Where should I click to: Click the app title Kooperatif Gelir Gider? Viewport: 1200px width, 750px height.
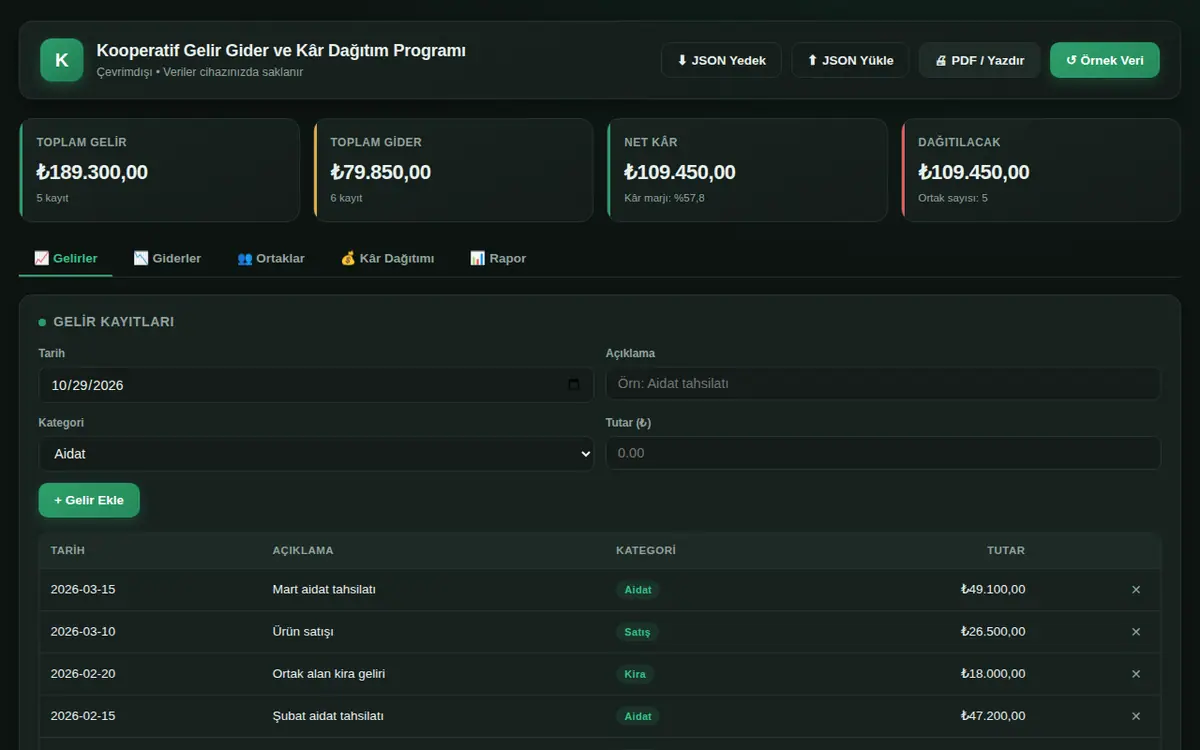(x=281, y=50)
